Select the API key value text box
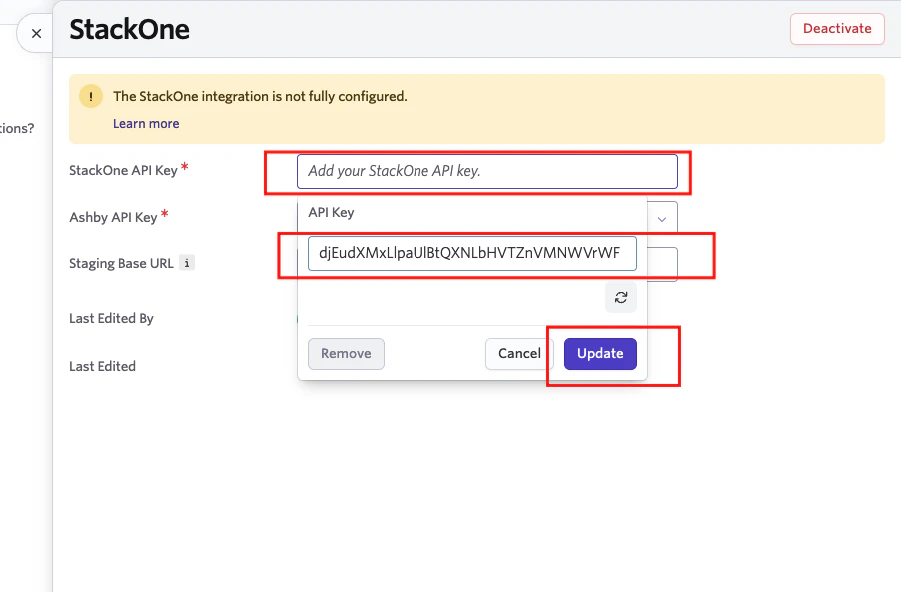 pyautogui.click(x=472, y=253)
